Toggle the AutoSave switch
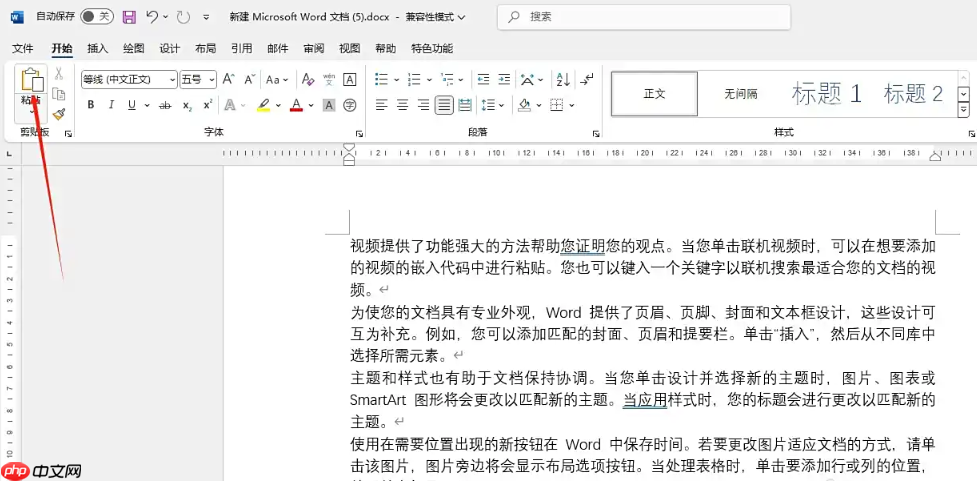Viewport: 977px width, 481px height. (x=97, y=17)
